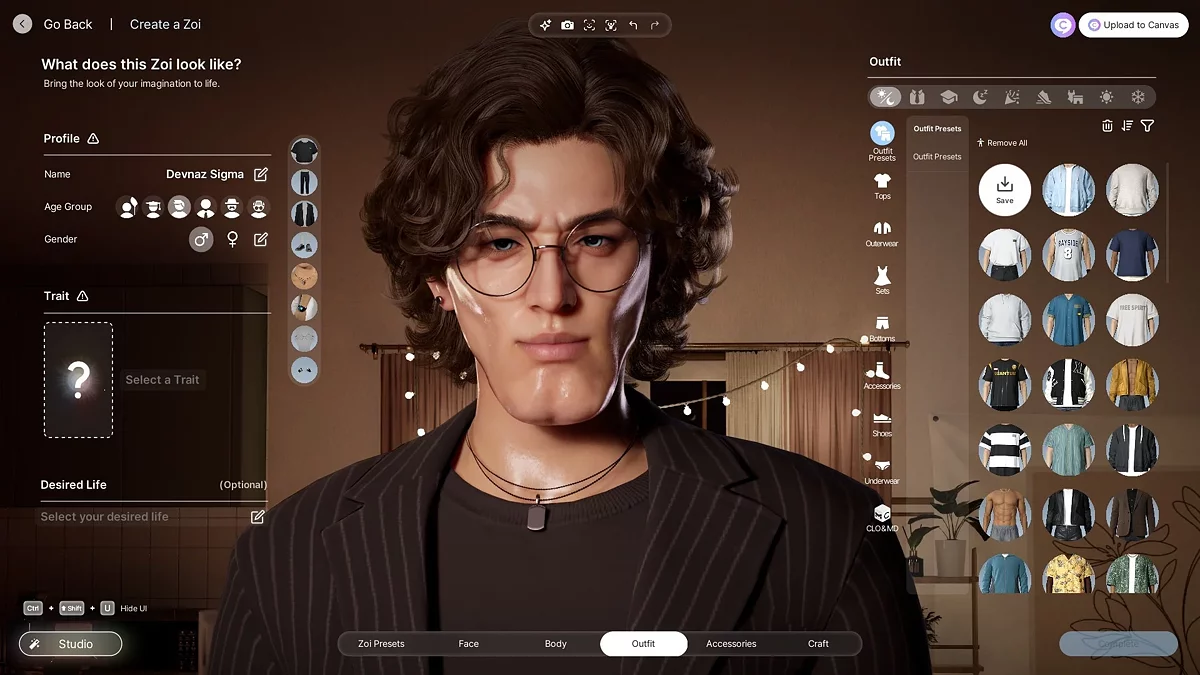Select the equipped black jacket slot

coord(304,213)
